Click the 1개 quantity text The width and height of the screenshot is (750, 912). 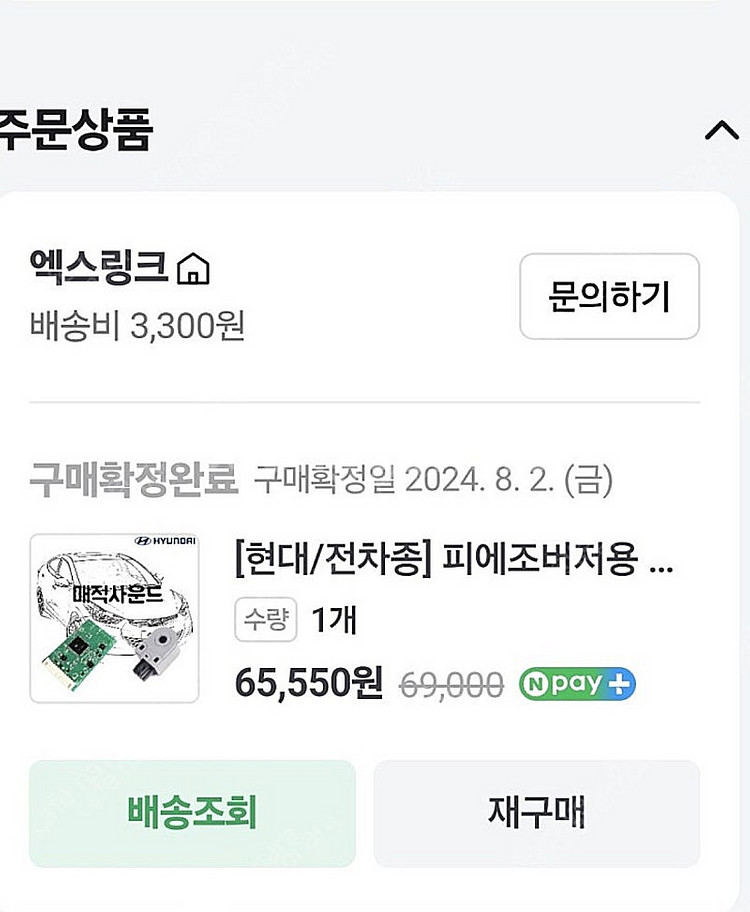334,621
